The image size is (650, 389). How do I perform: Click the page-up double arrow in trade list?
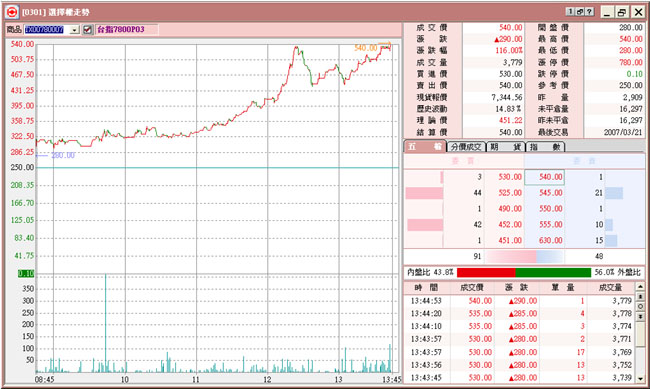click(640, 296)
